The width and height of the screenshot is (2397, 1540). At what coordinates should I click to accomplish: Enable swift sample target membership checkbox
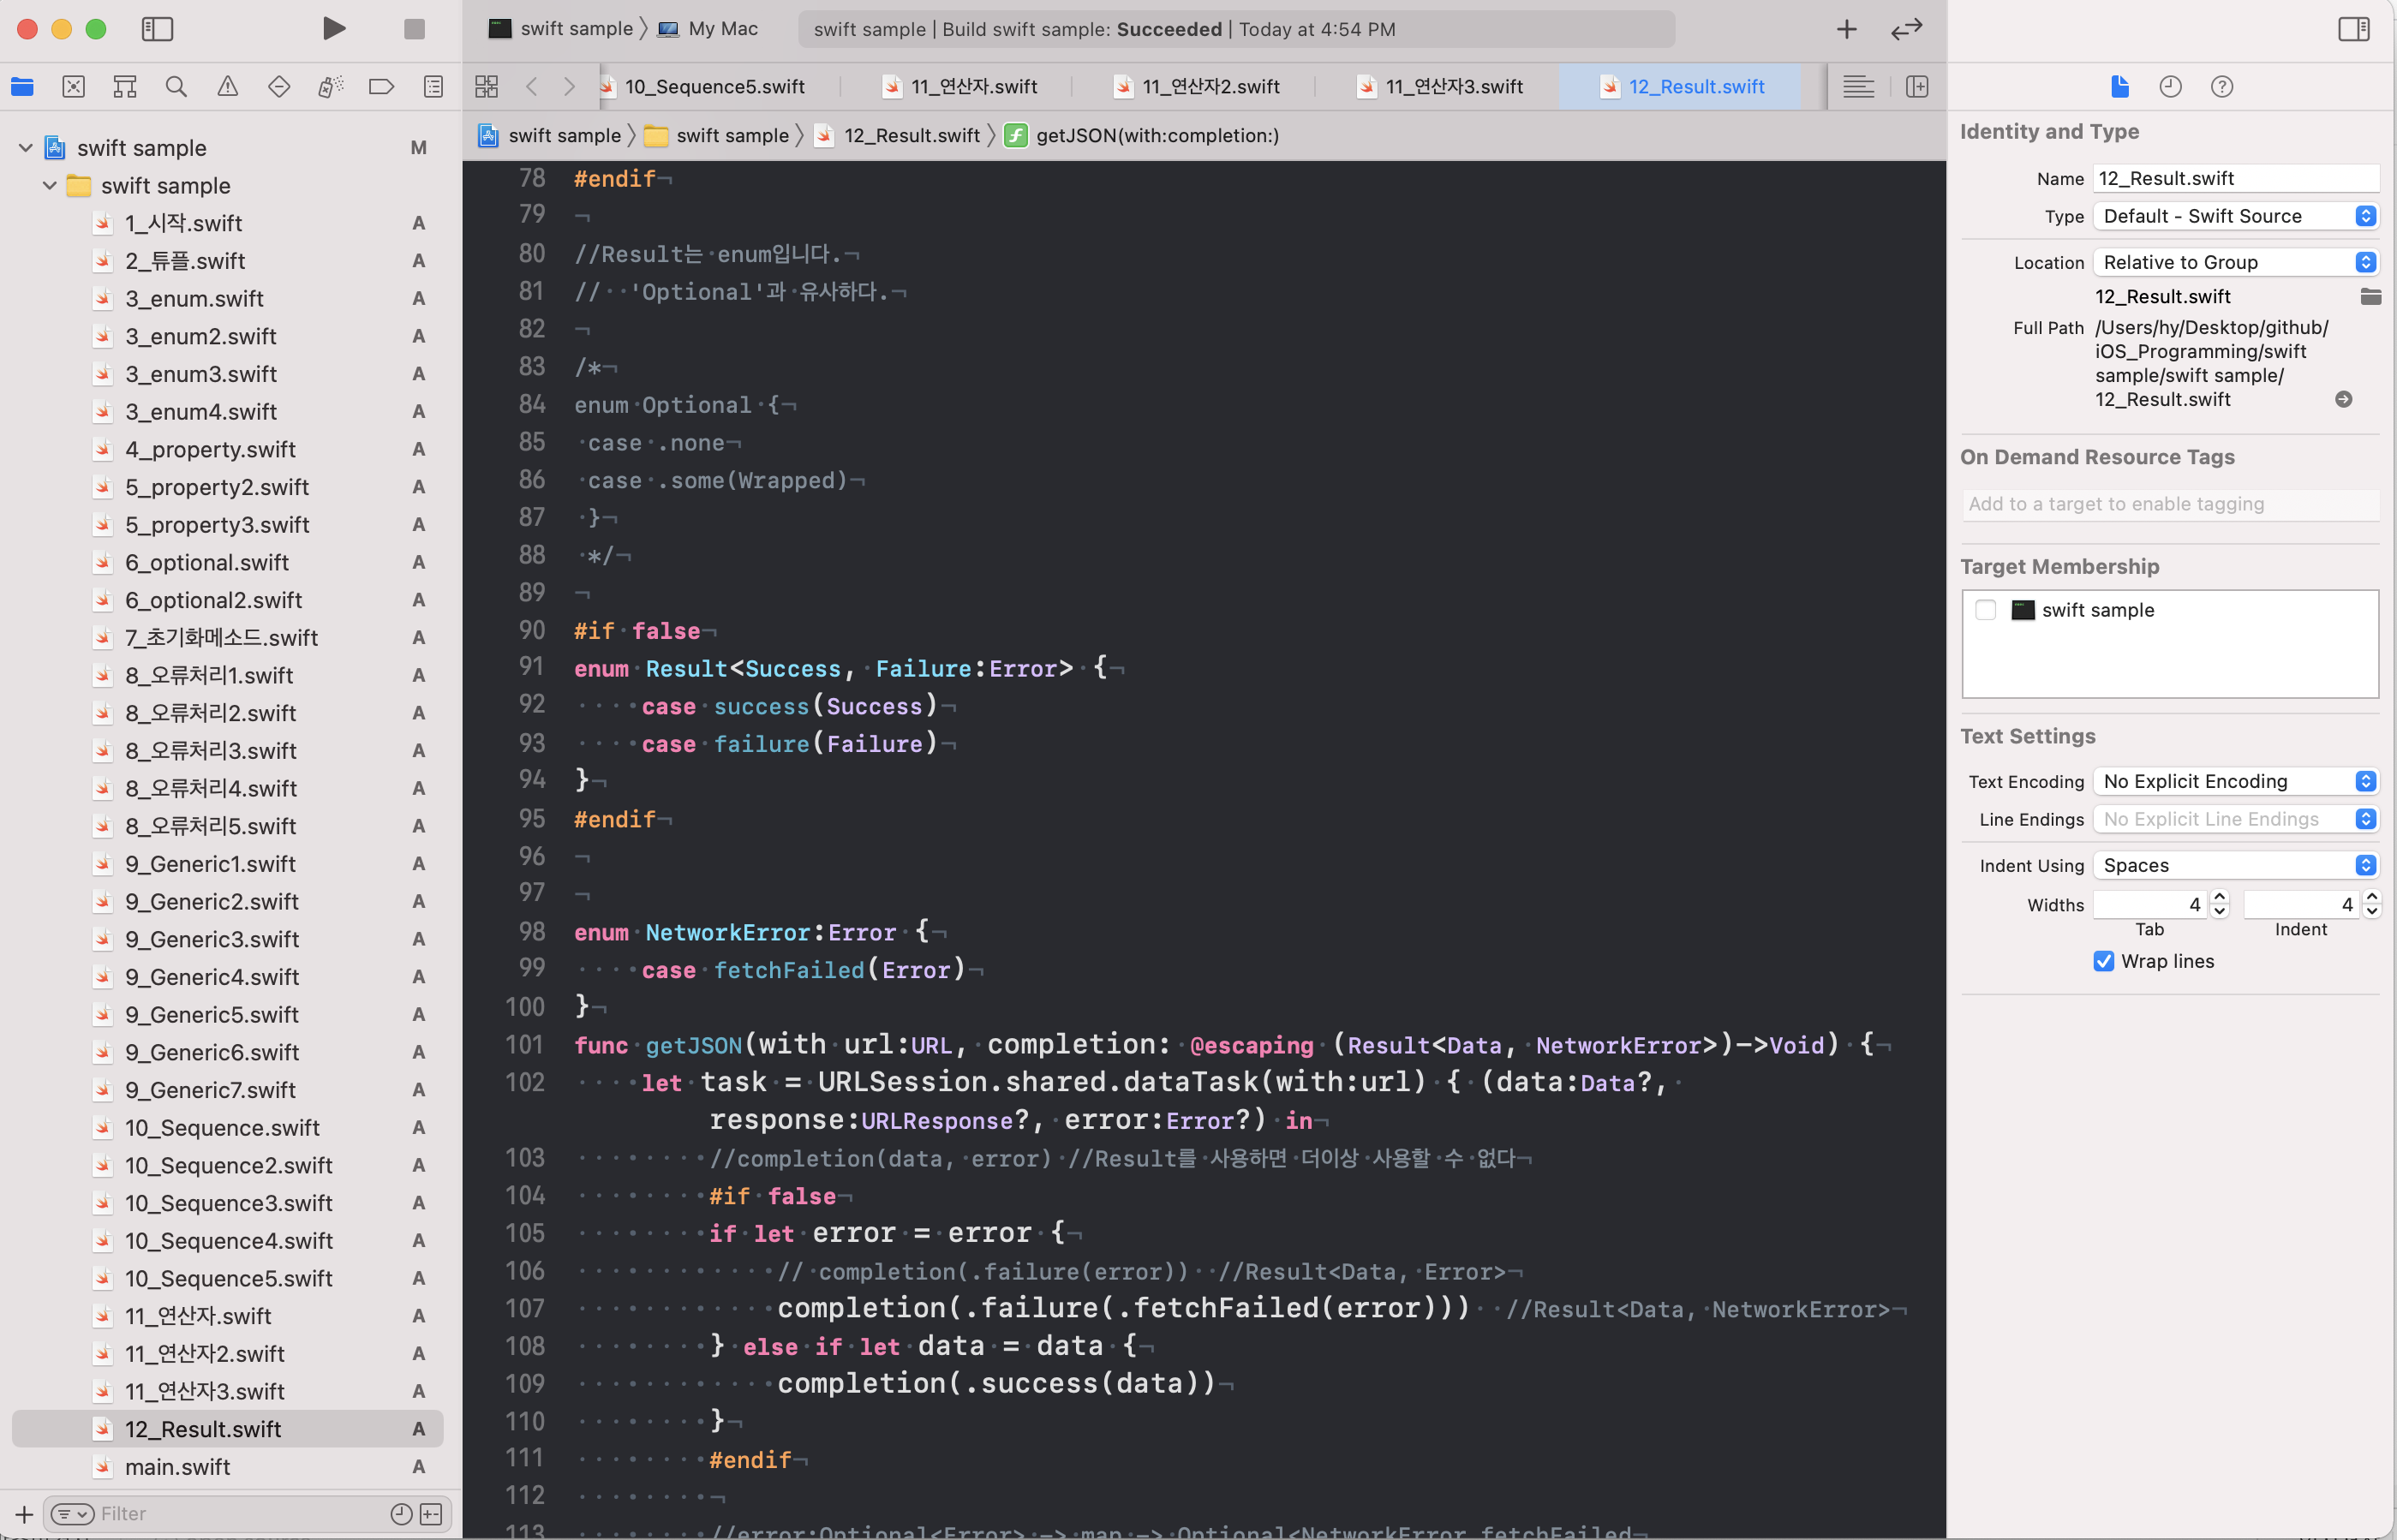(x=1986, y=610)
